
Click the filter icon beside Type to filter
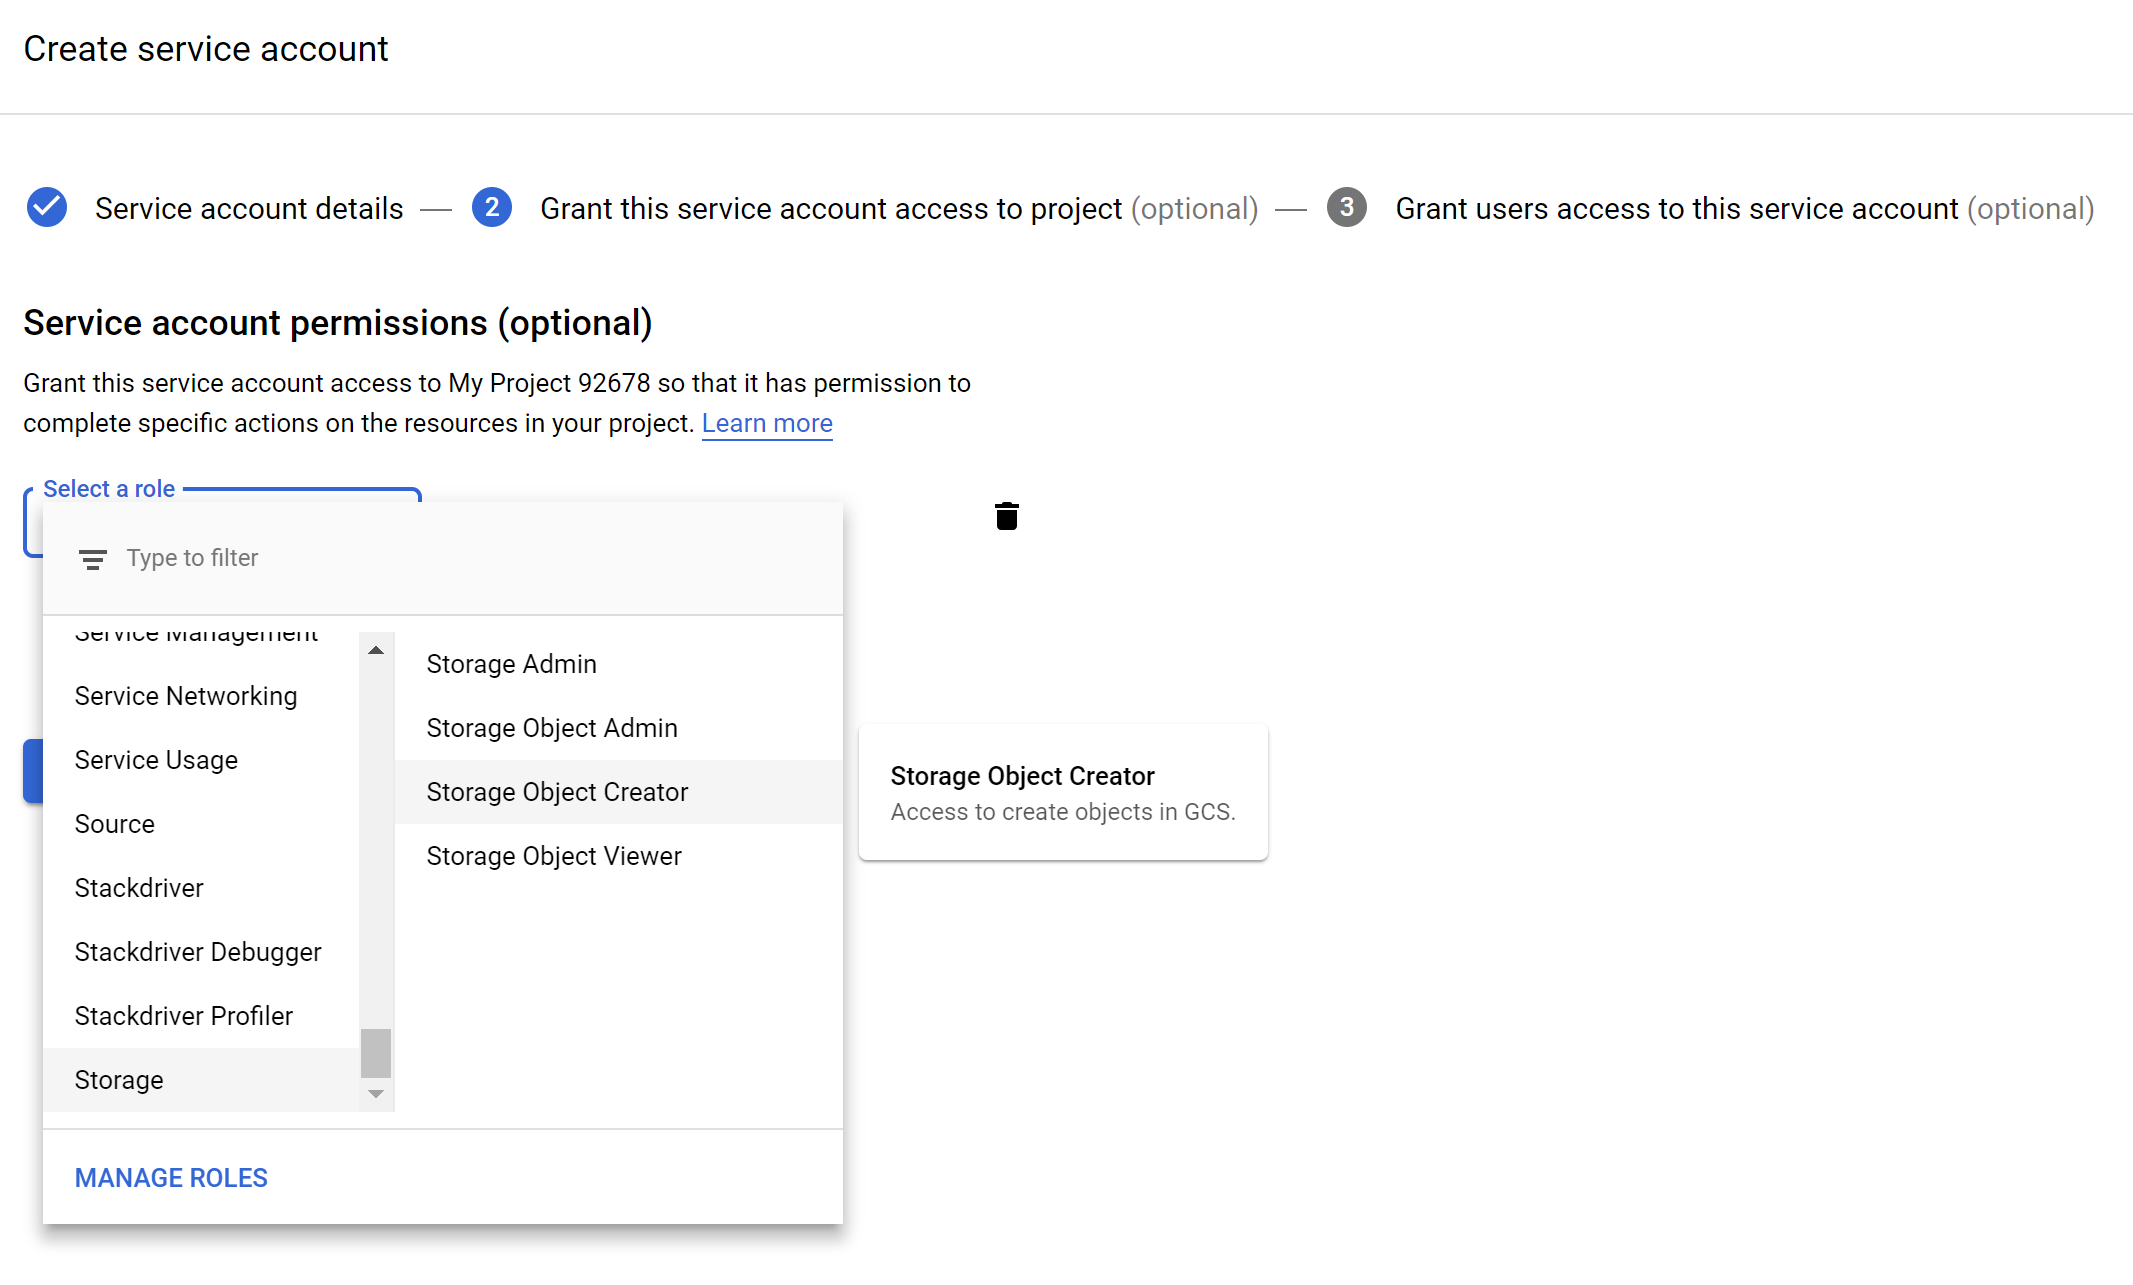pyautogui.click(x=92, y=559)
